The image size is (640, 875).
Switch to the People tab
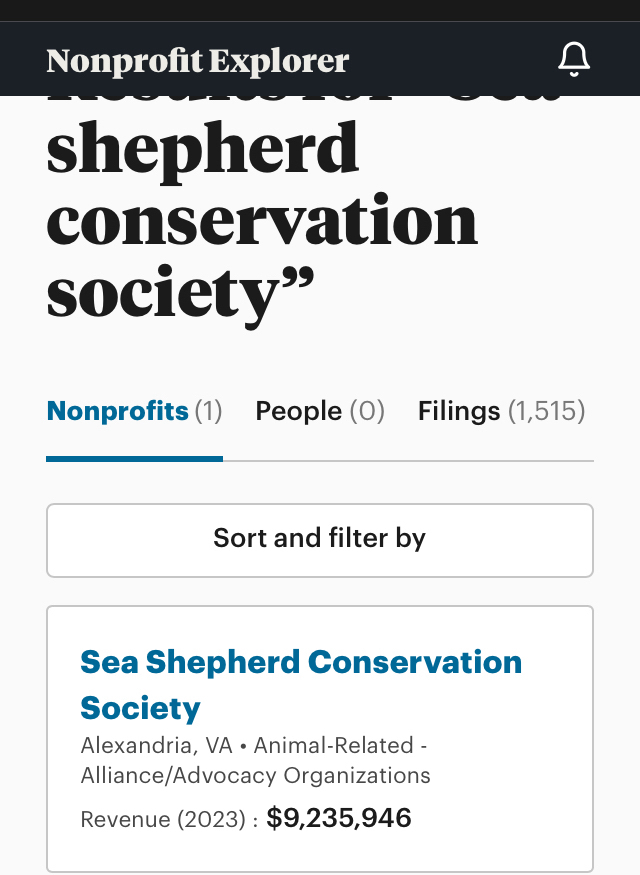point(299,411)
